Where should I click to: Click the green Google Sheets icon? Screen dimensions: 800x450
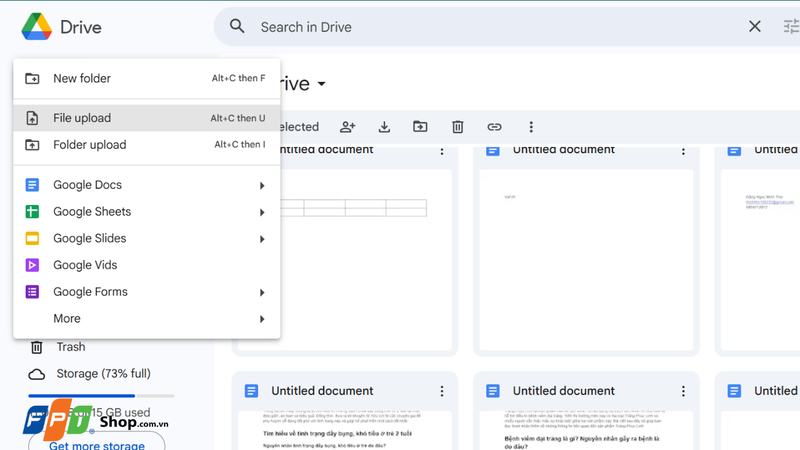pyautogui.click(x=32, y=211)
